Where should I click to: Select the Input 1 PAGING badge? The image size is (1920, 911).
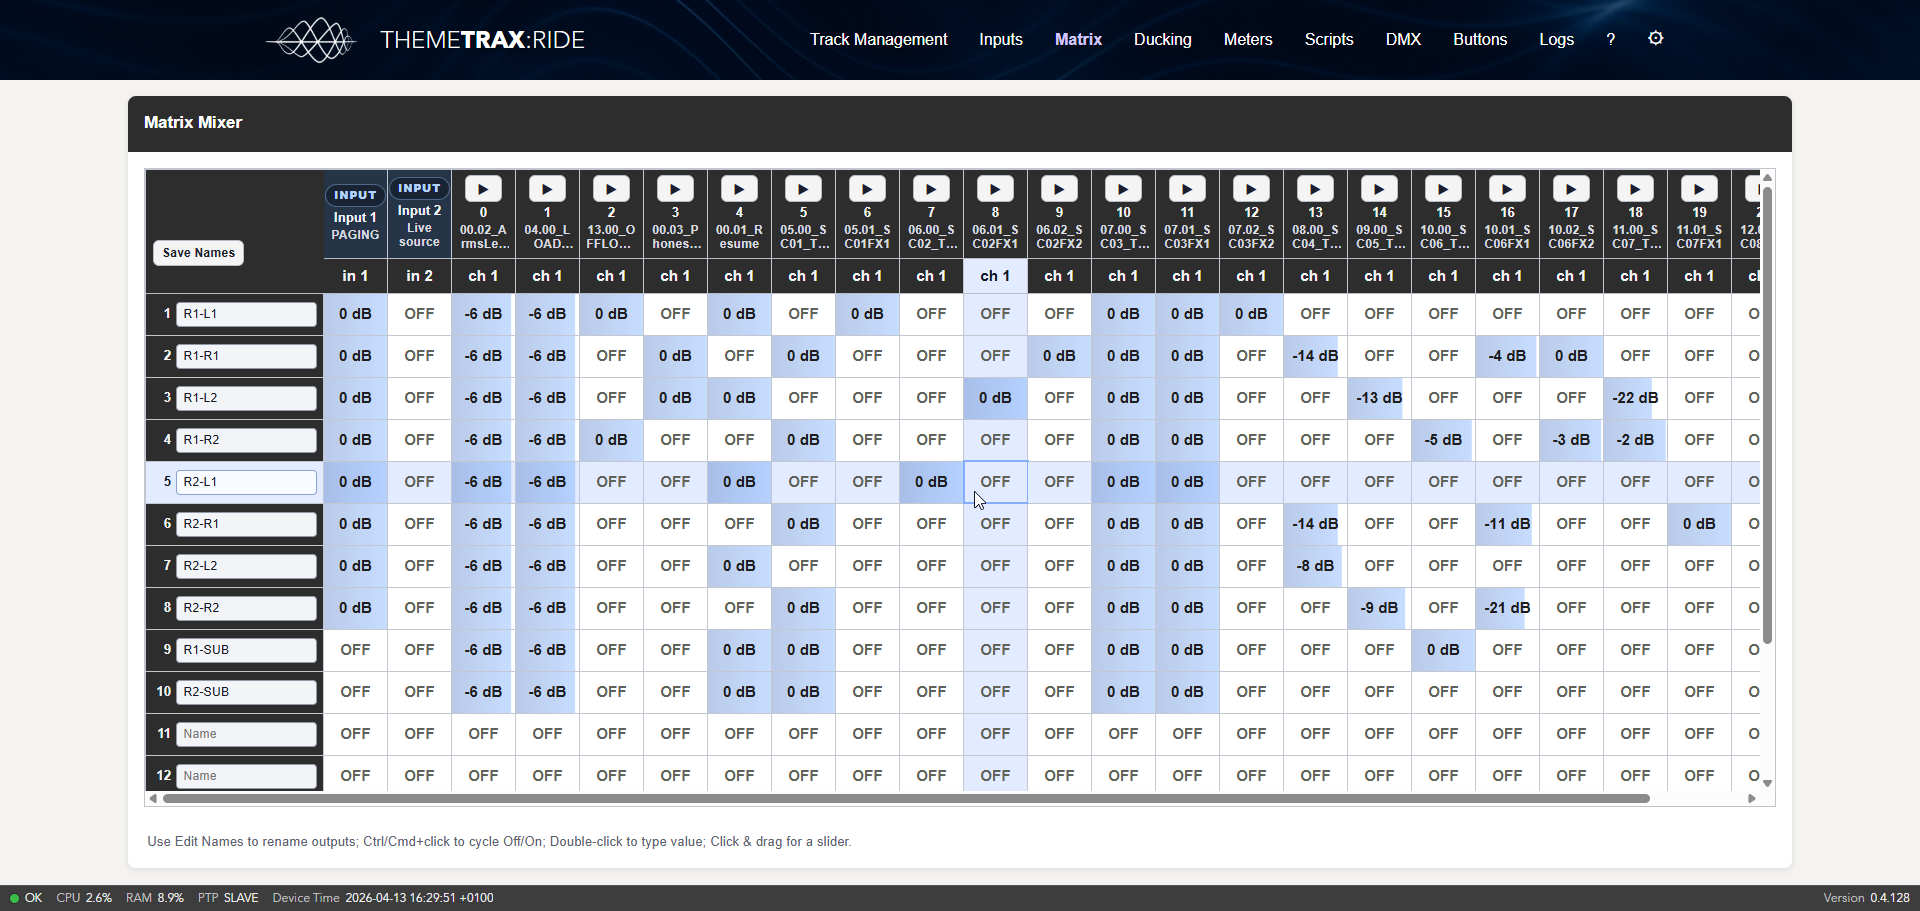tap(355, 195)
